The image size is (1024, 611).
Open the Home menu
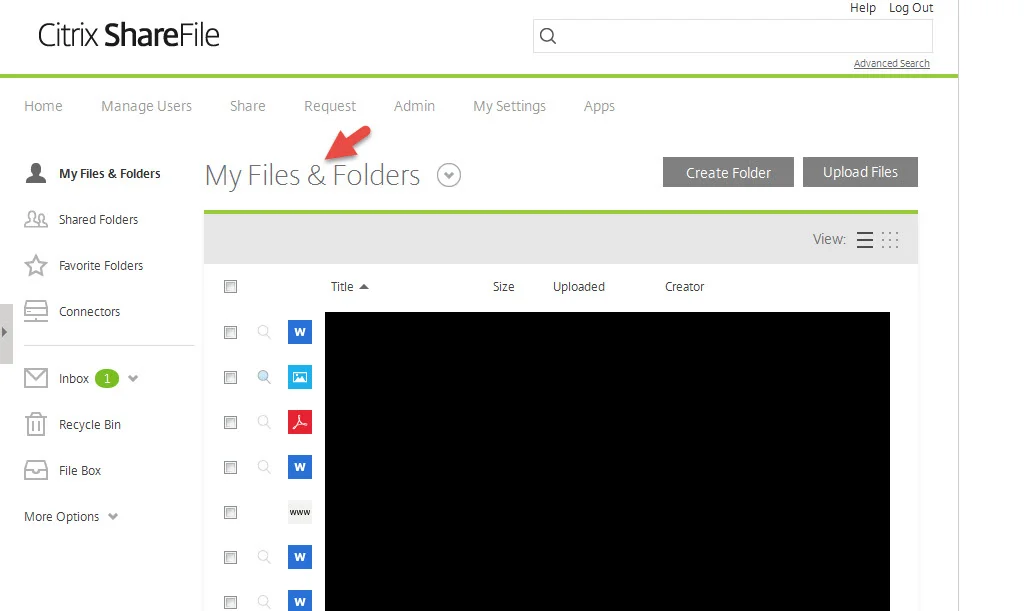43,106
